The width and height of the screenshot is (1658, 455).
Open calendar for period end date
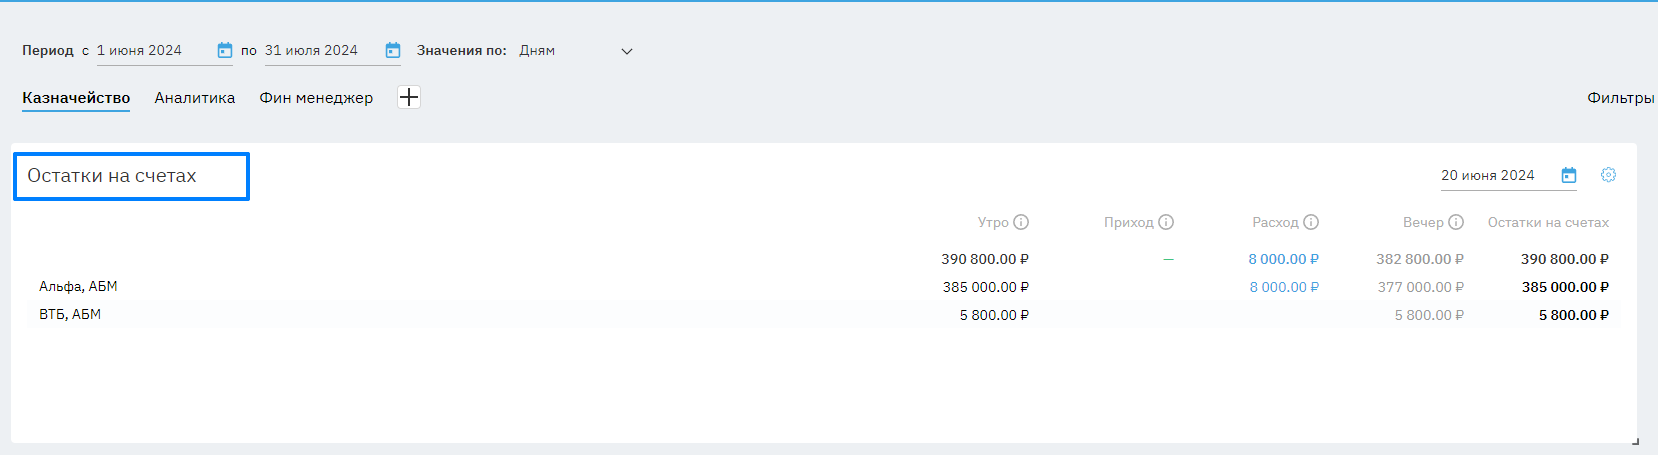coord(393,50)
